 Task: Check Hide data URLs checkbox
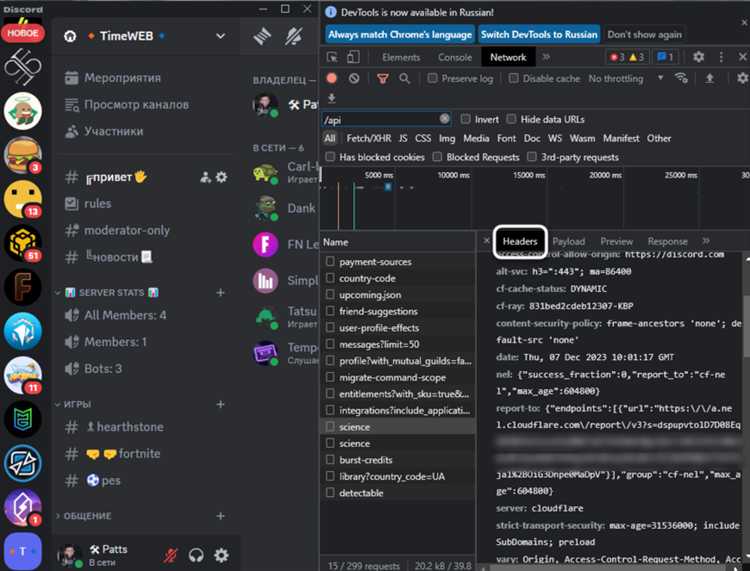coord(511,119)
